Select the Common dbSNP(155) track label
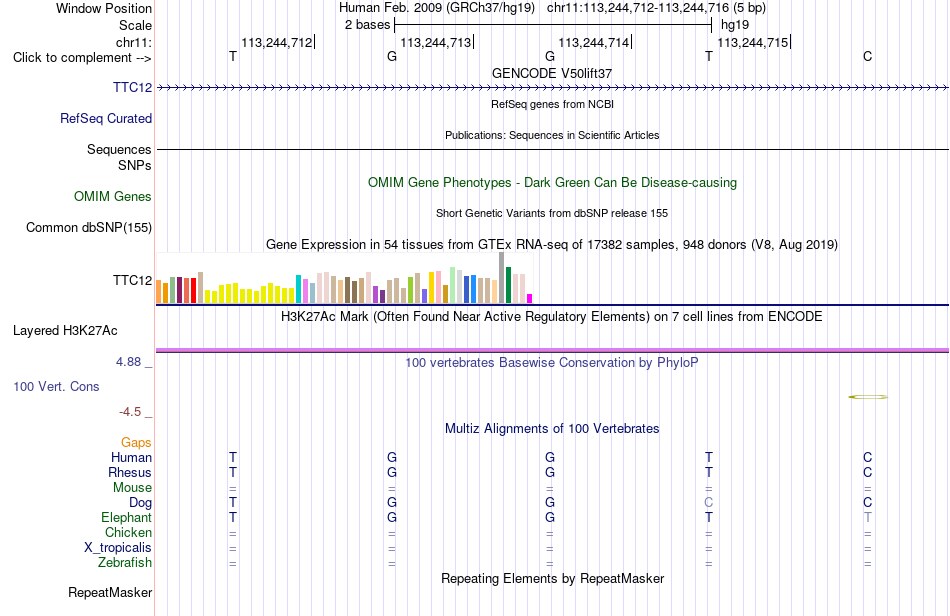Viewport: 950px width, 616px height. (89, 227)
